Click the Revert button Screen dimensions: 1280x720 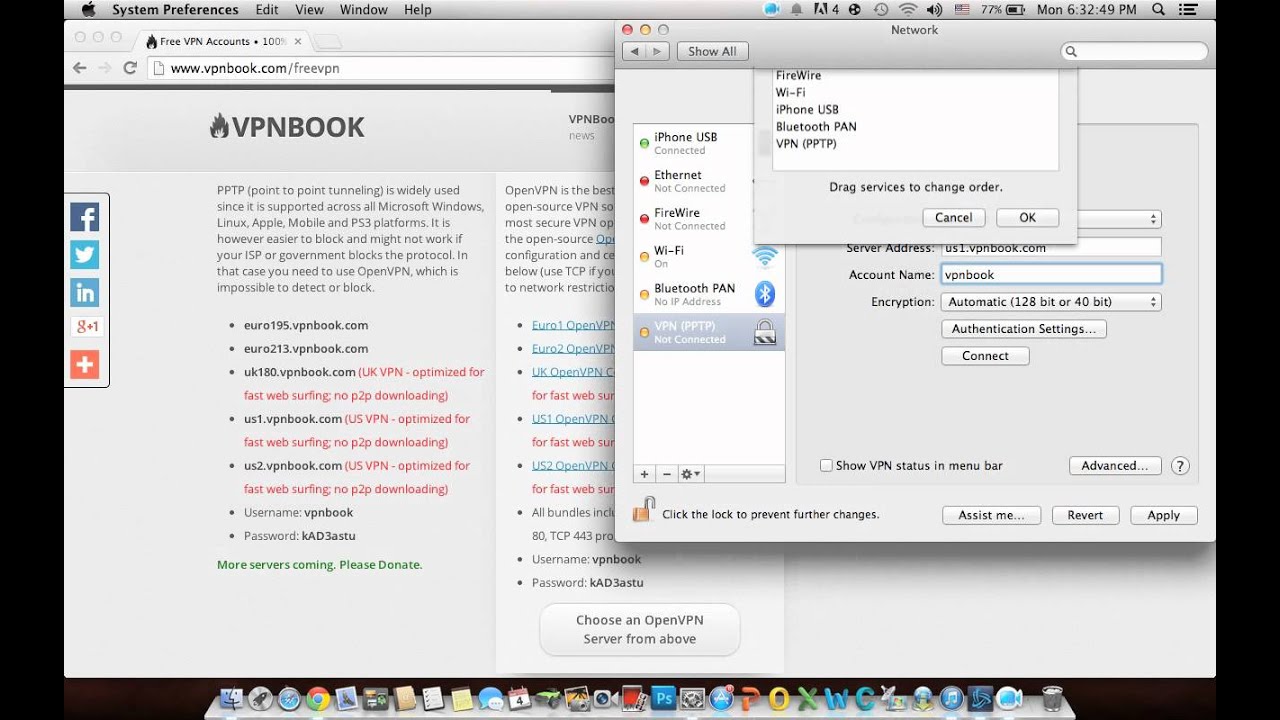[x=1085, y=516]
